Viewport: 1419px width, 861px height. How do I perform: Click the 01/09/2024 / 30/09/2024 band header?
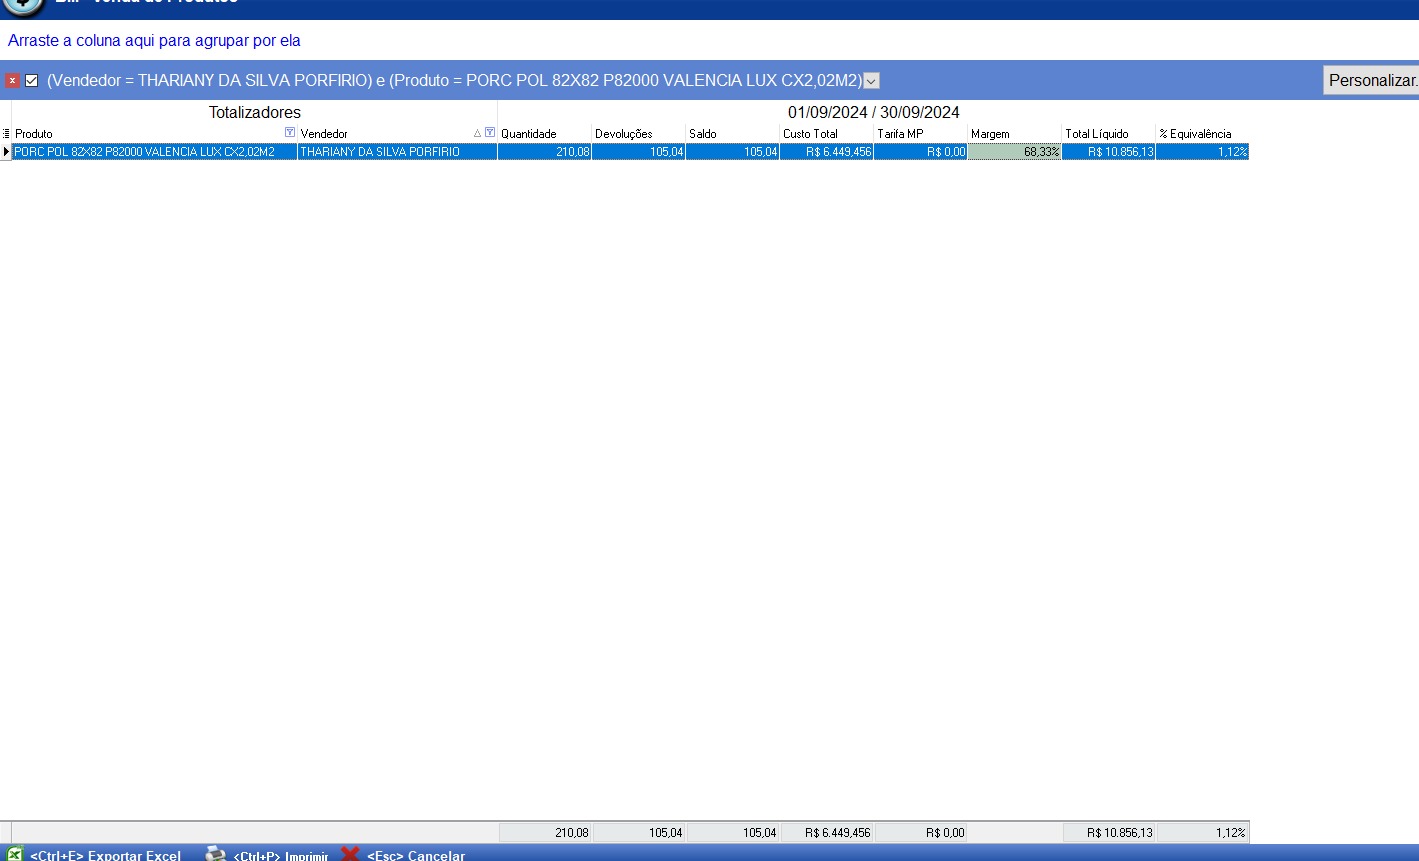[x=873, y=112]
